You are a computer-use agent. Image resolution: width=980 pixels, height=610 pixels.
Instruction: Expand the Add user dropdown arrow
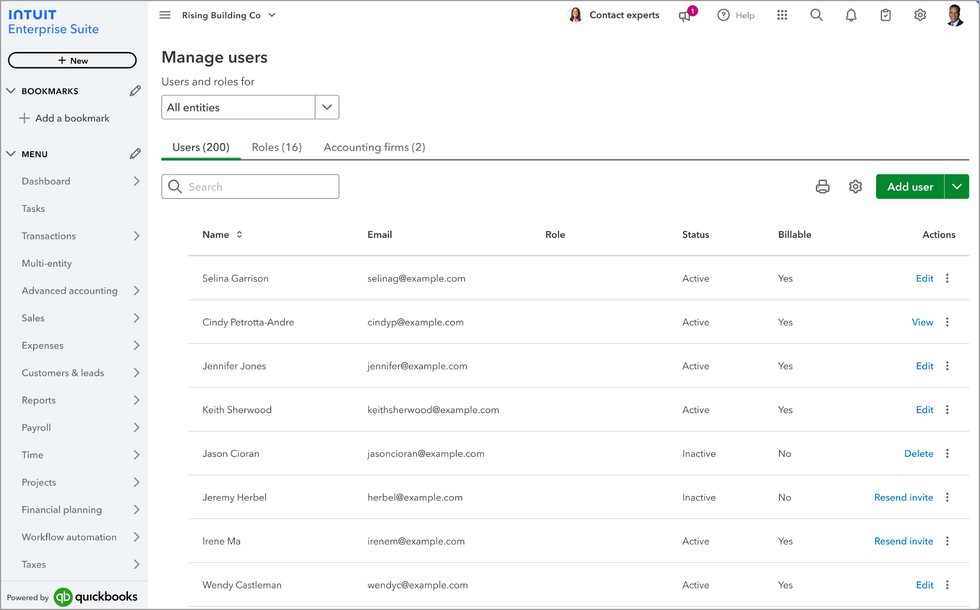pos(957,186)
